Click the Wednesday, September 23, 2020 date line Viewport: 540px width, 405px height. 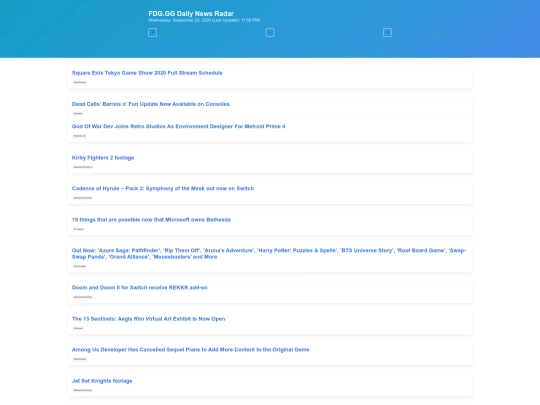(x=204, y=20)
